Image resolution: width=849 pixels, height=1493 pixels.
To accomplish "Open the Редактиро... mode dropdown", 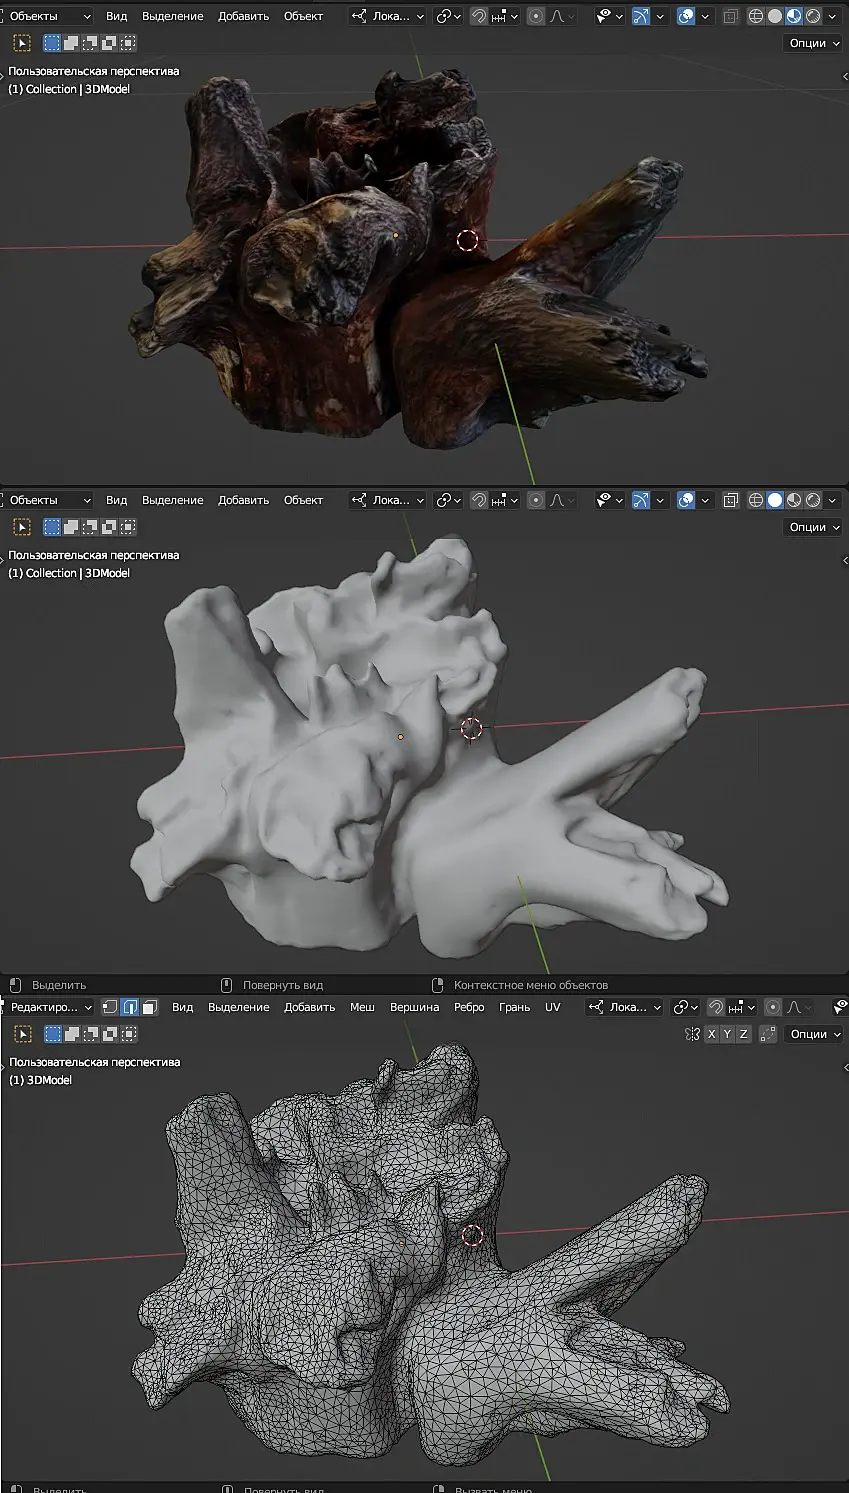I will point(50,1007).
